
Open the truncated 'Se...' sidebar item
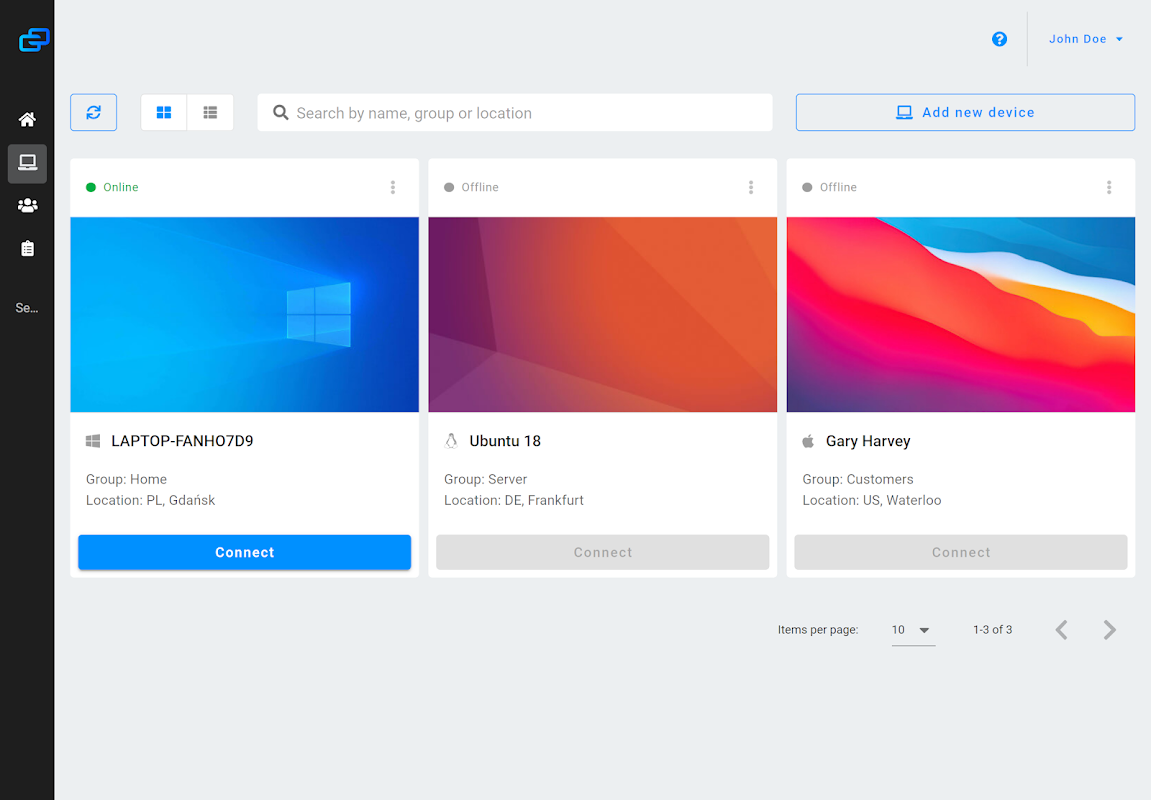26,308
